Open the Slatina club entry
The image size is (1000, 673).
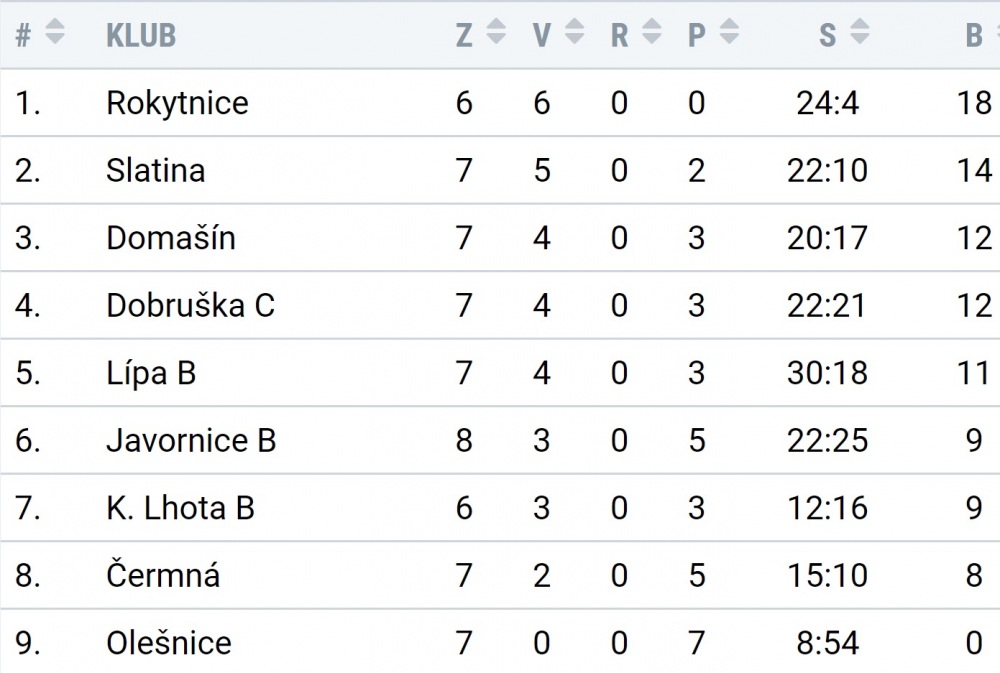pyautogui.click(x=156, y=171)
